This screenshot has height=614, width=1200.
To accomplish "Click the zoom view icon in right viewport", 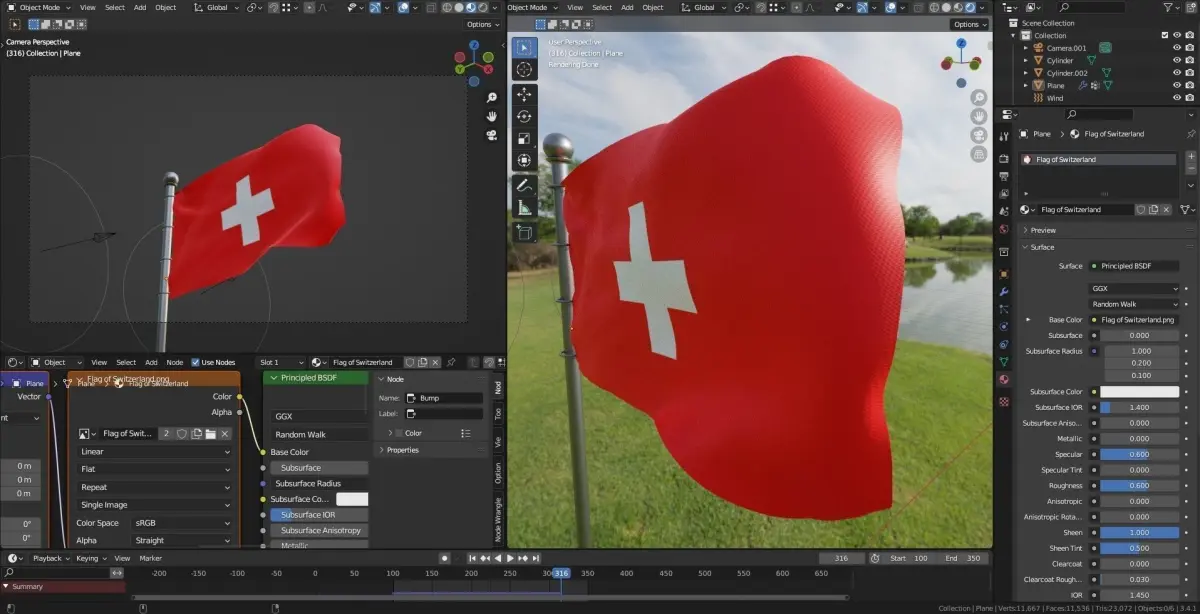I will 979,98.
